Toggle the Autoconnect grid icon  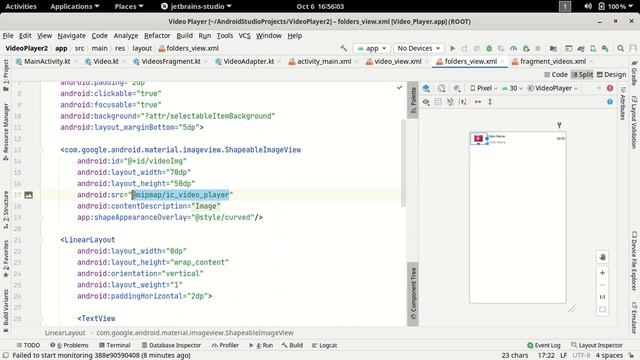point(438,102)
